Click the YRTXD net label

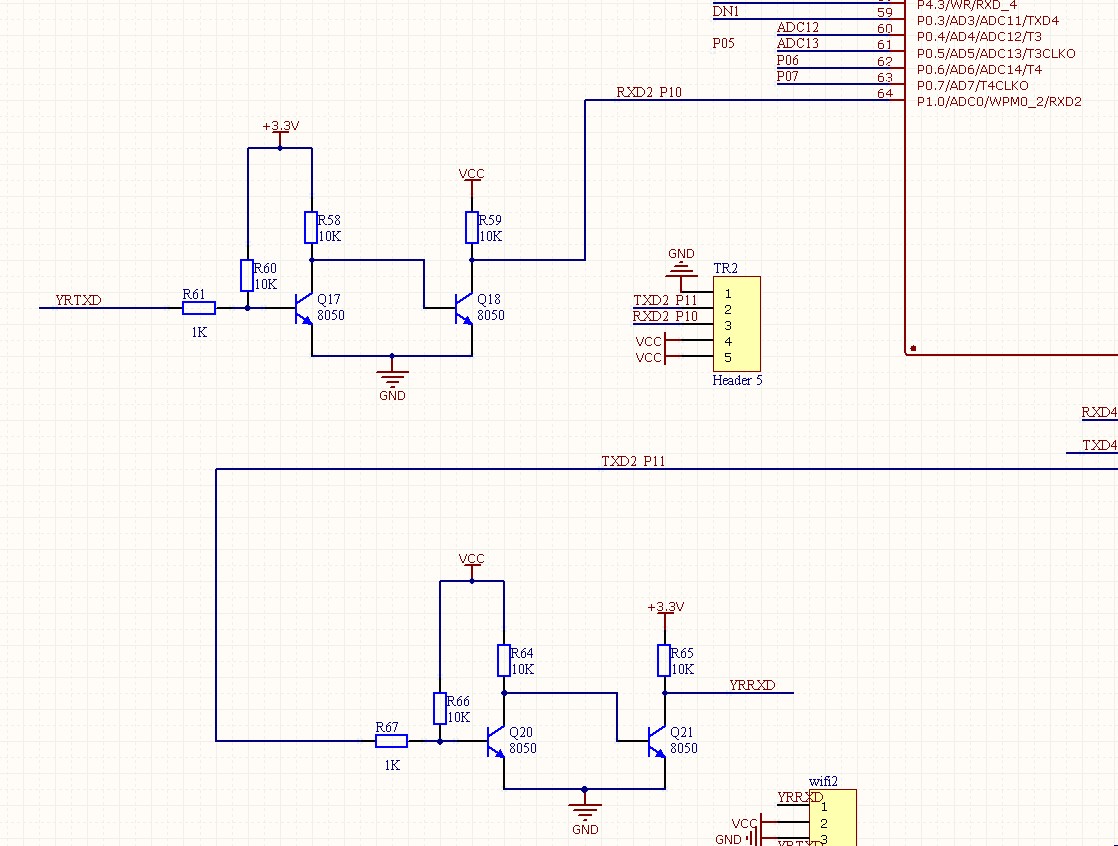[78, 300]
